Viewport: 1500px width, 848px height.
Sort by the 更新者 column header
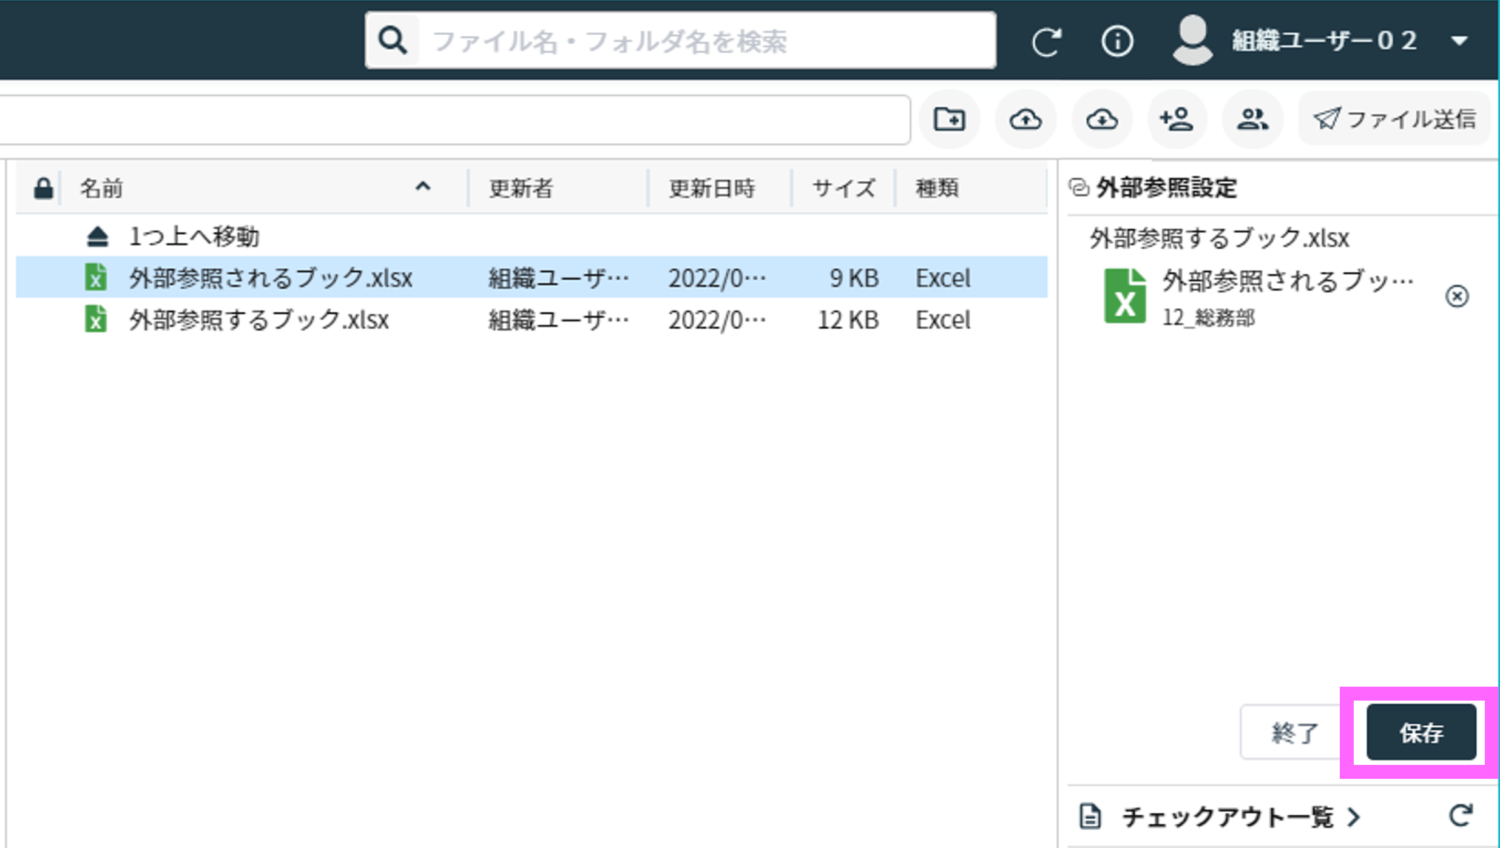click(520, 188)
